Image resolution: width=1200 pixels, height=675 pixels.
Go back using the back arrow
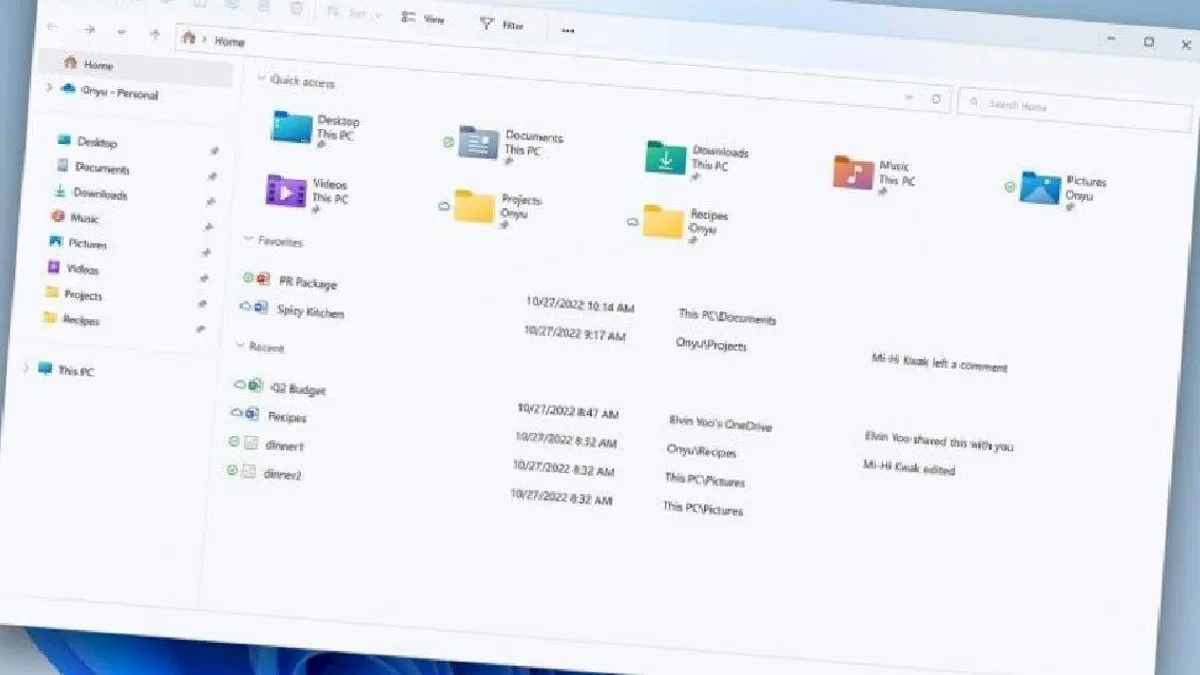pyautogui.click(x=52, y=27)
